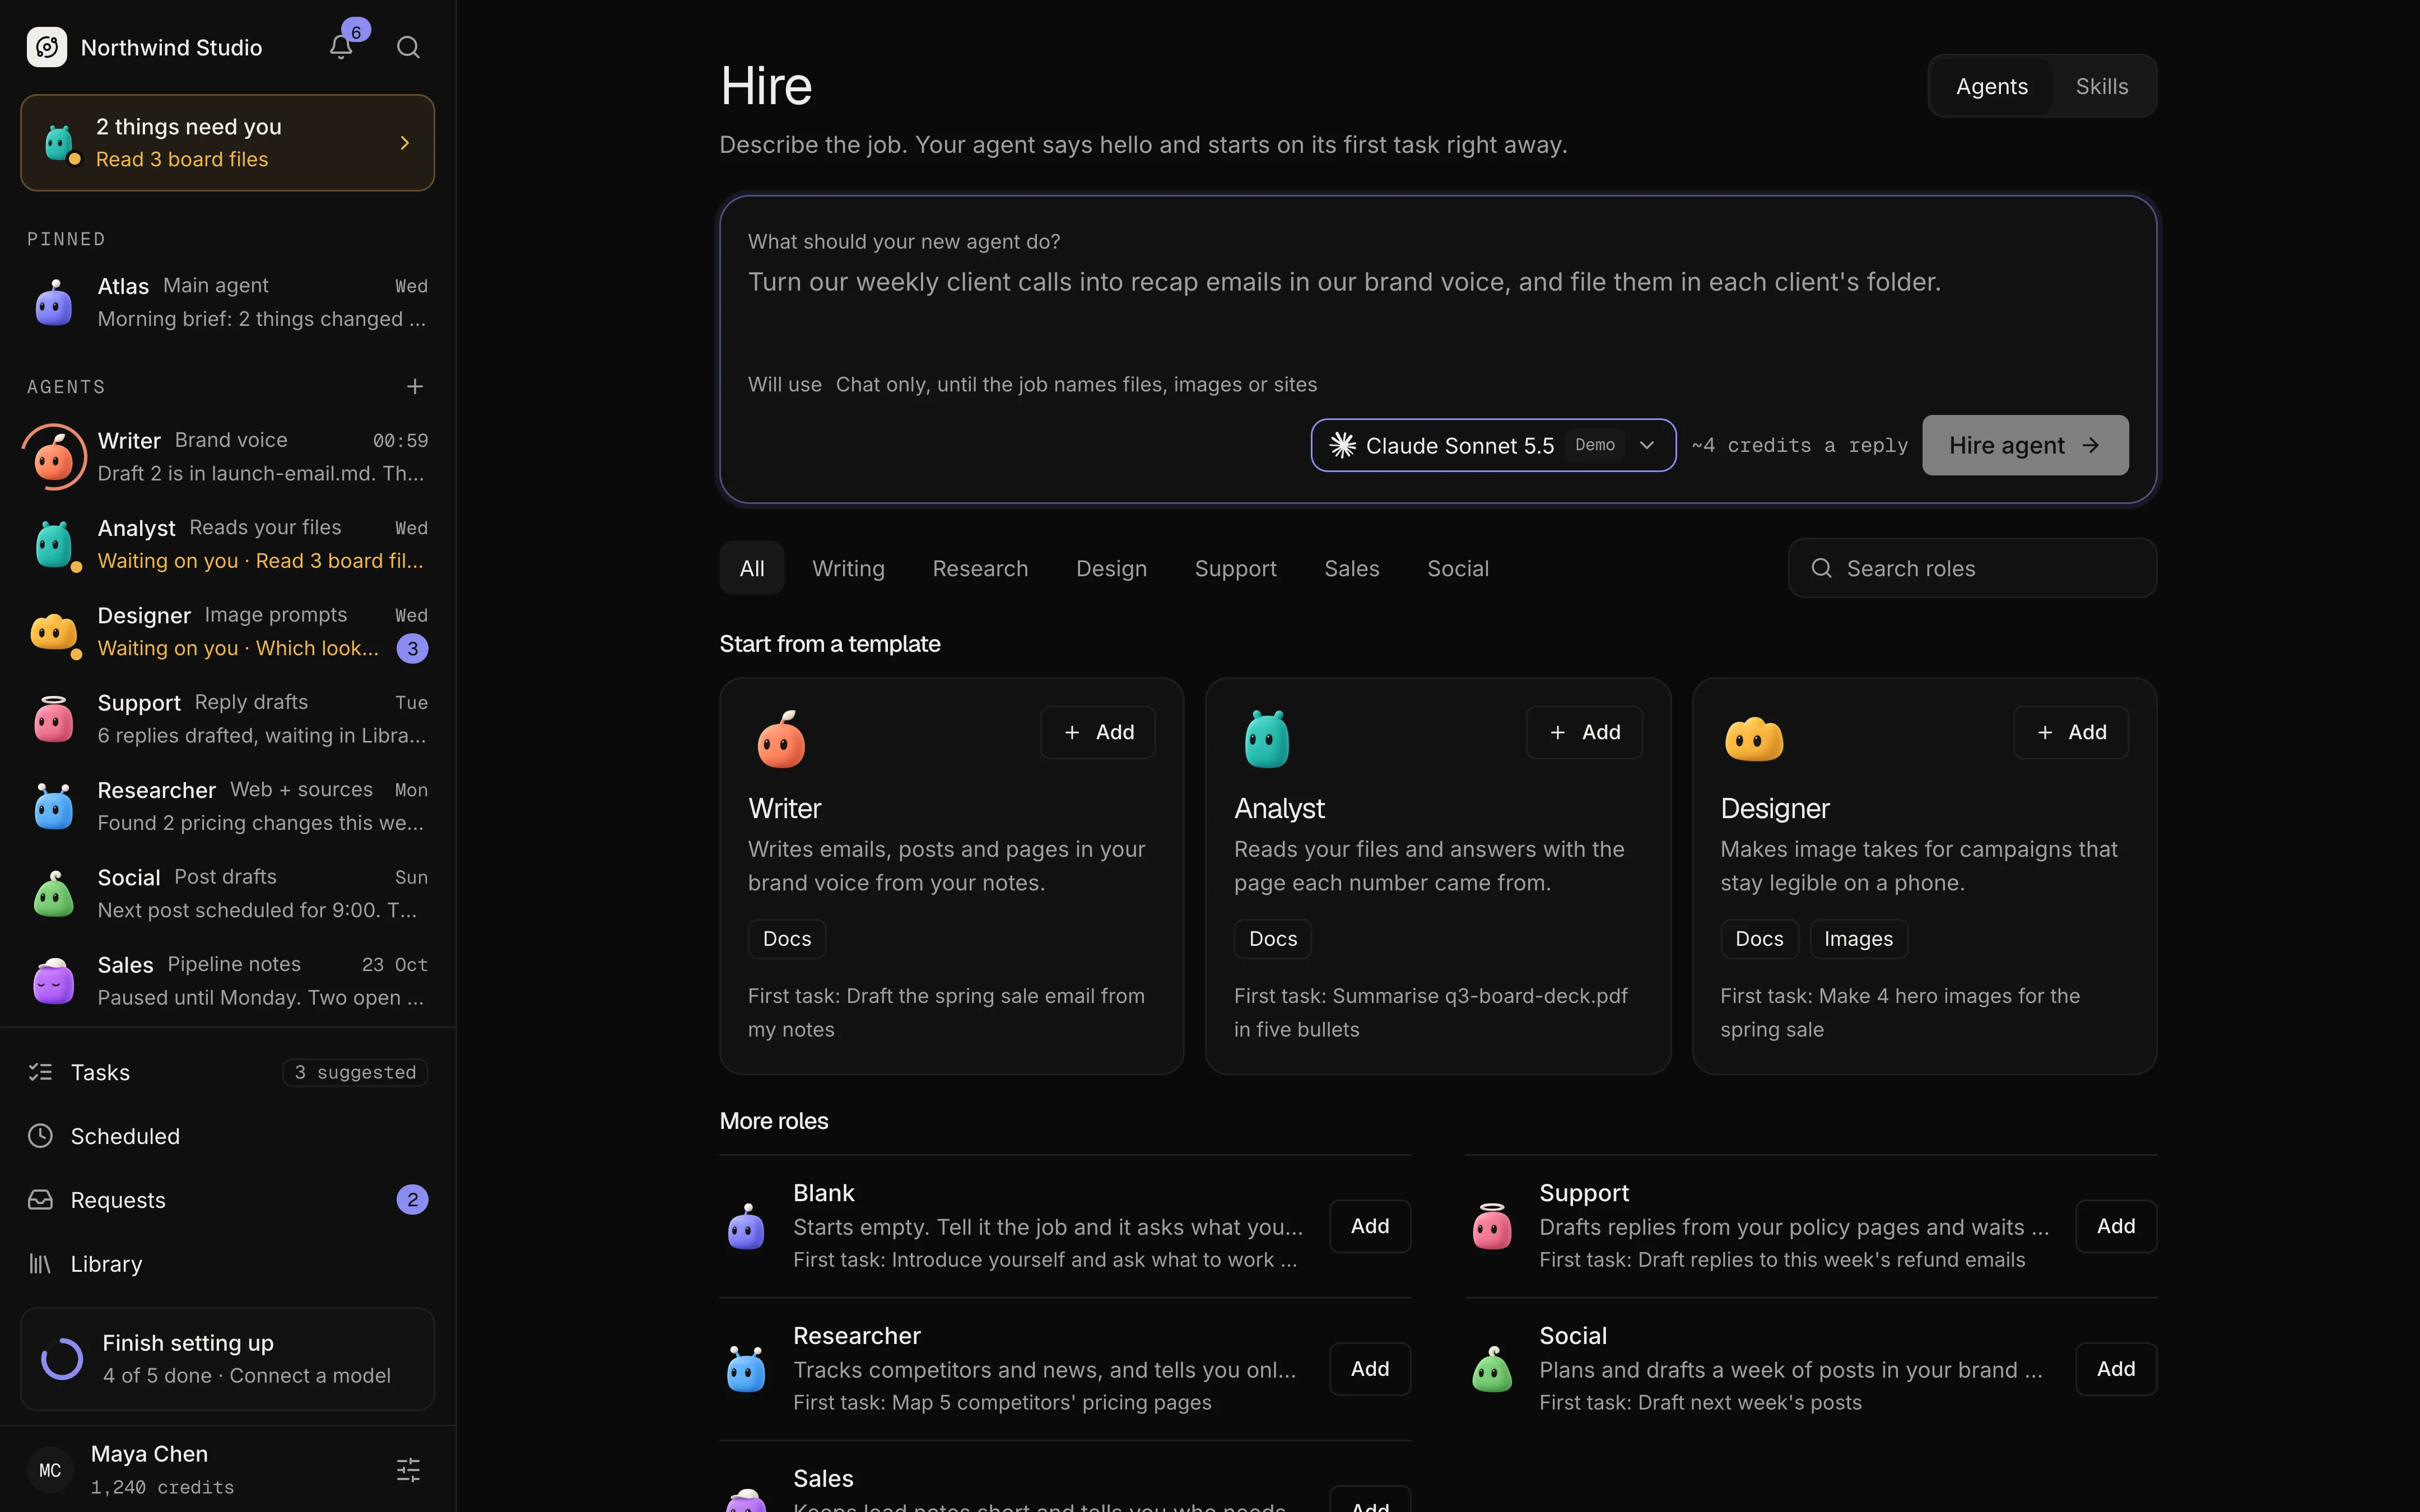
Task: Click the Writer agent avatar in sidebar
Action: [x=54, y=457]
